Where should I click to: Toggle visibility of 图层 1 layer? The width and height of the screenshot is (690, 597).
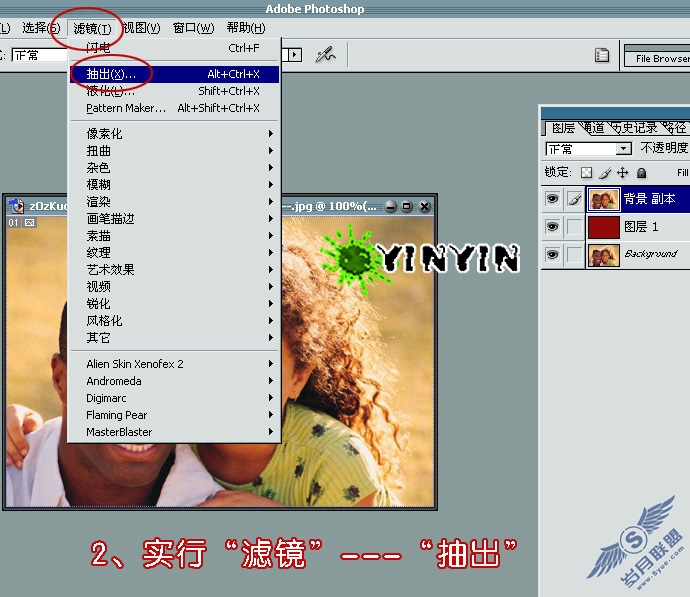(552, 227)
